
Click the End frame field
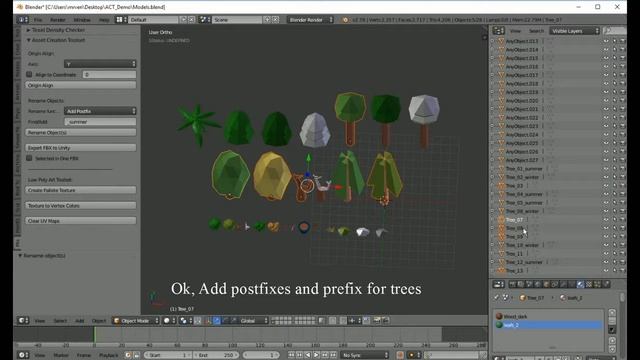[216, 355]
